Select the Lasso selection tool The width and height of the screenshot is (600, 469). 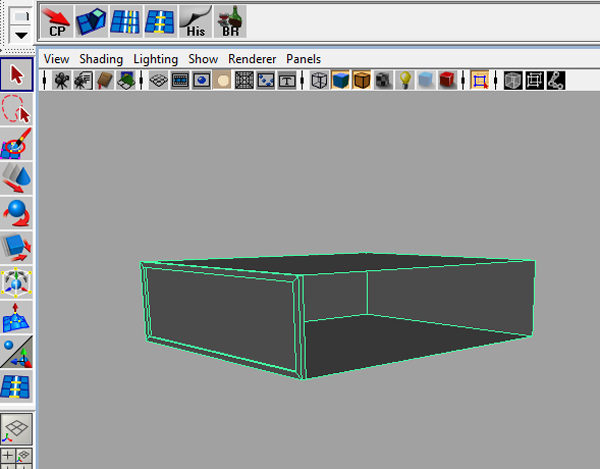(16, 109)
